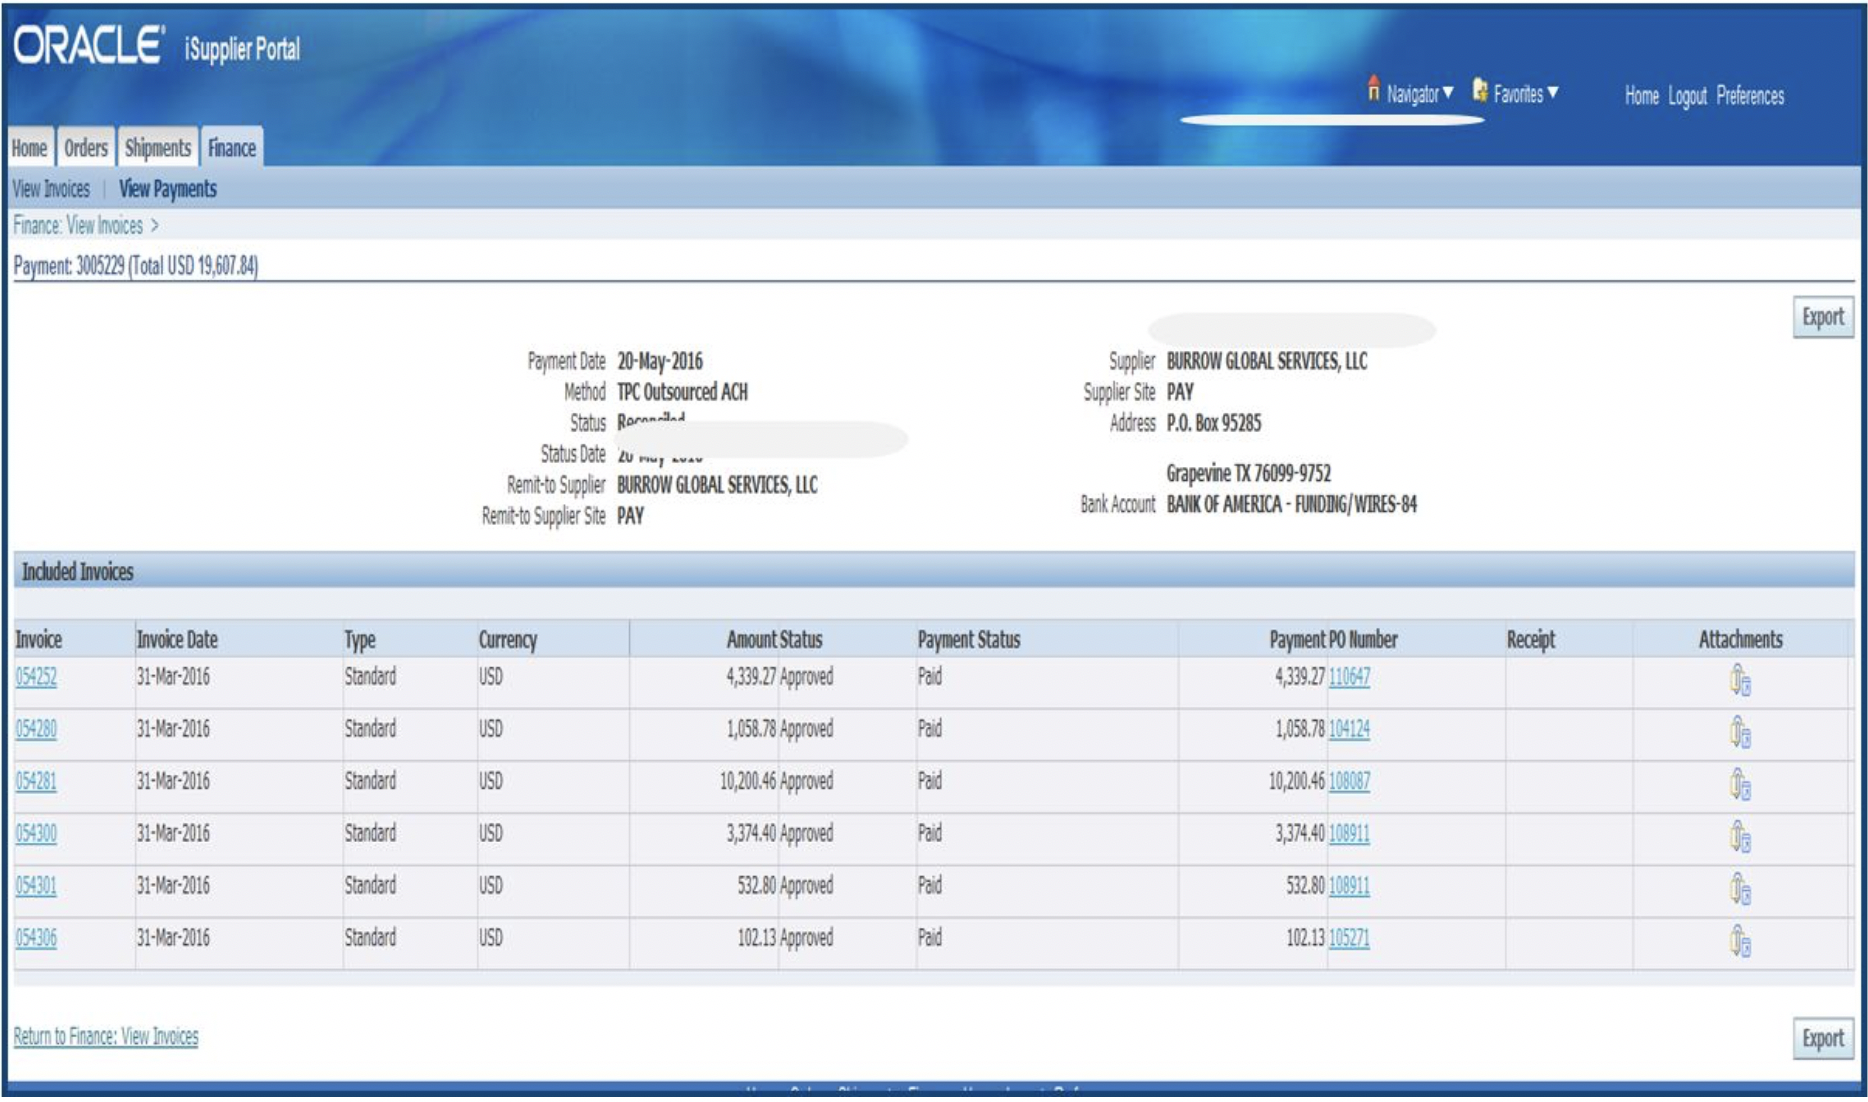Click the Attachments column header
The image size is (1868, 1102).
tap(1740, 640)
